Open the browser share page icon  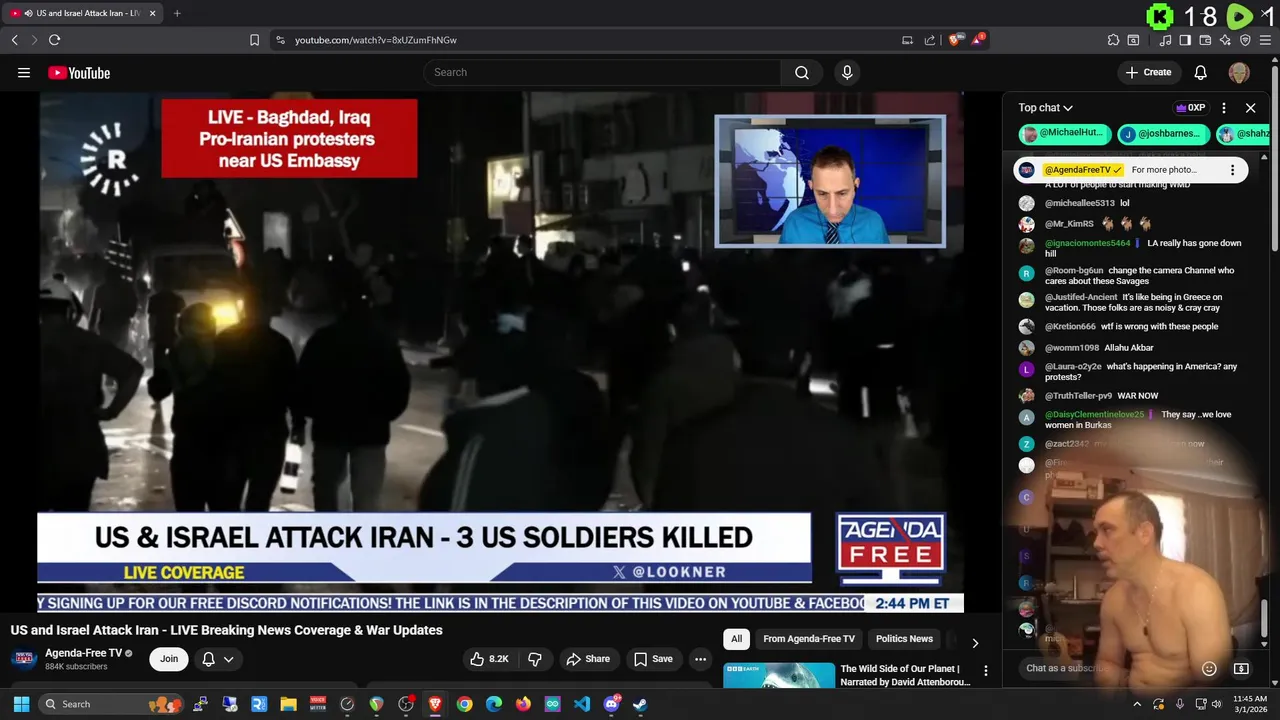930,40
